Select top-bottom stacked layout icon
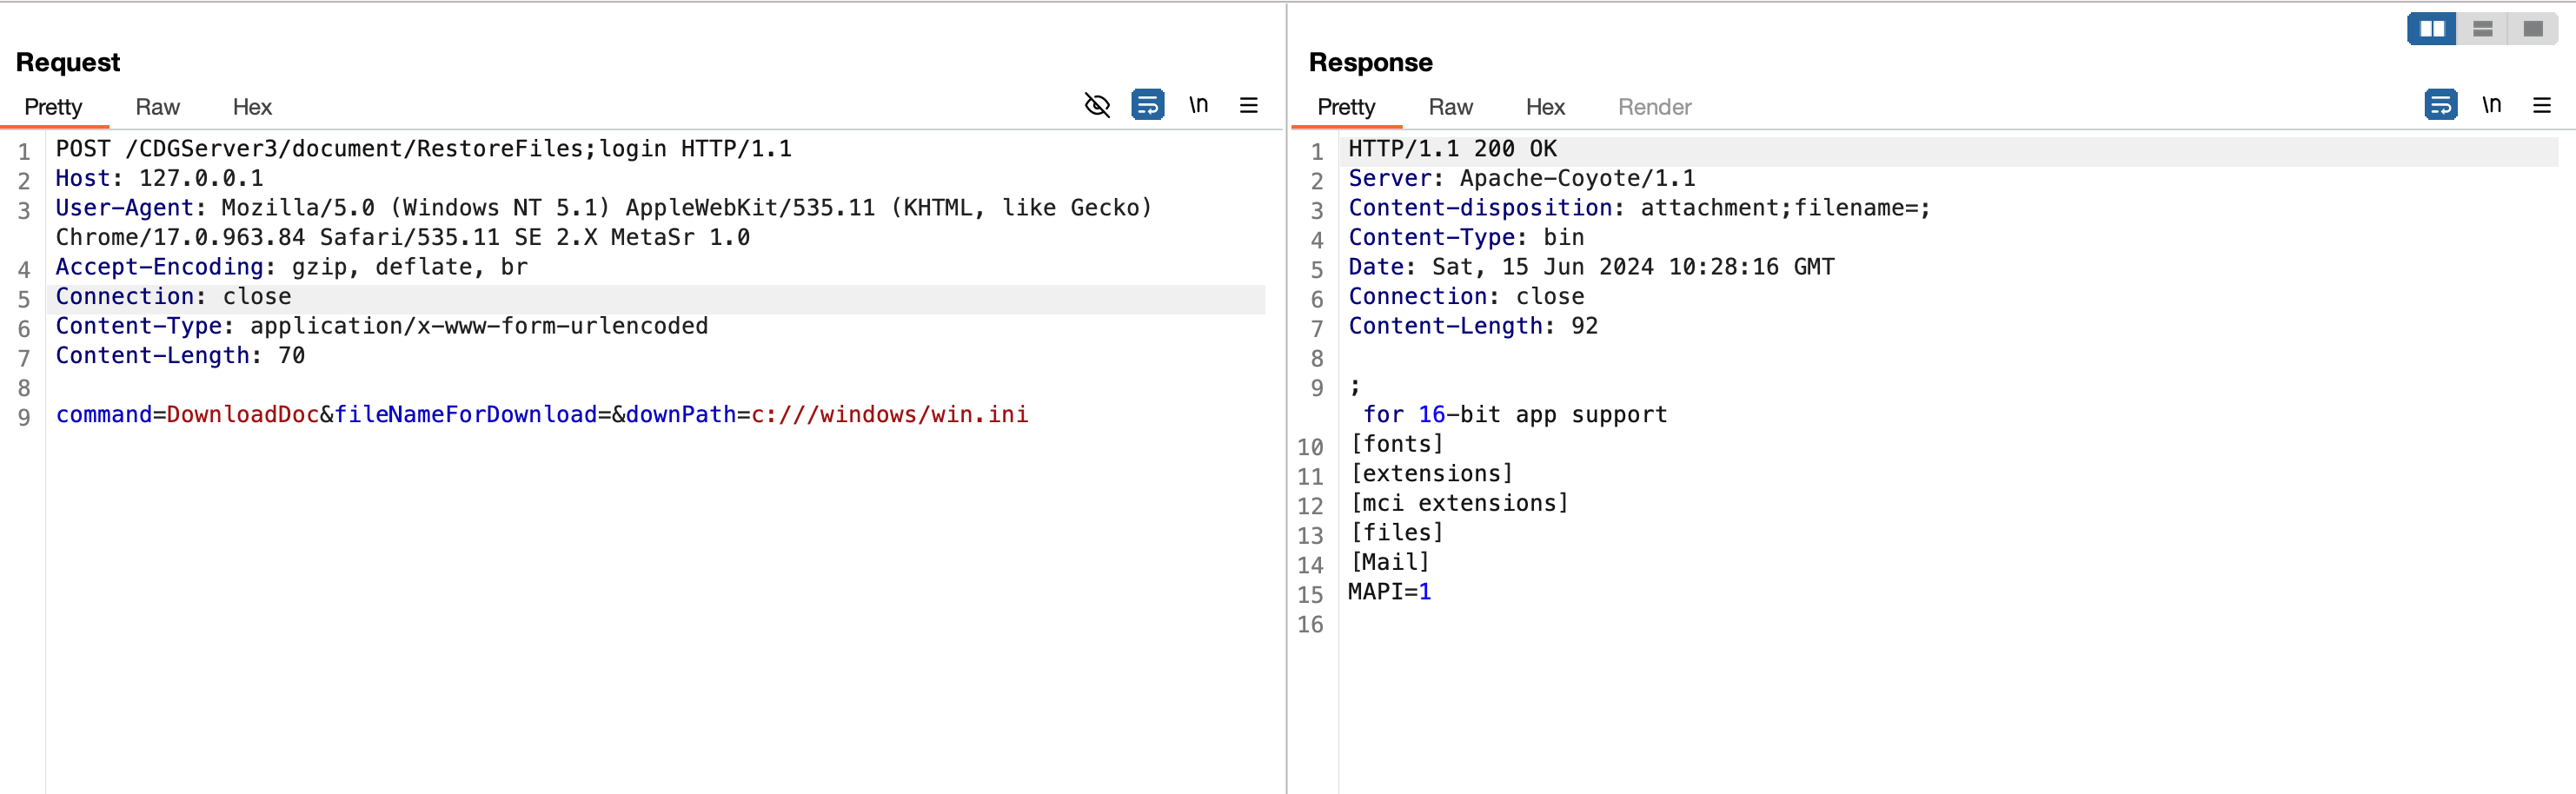This screenshot has height=794, width=2576. pos(2482,29)
